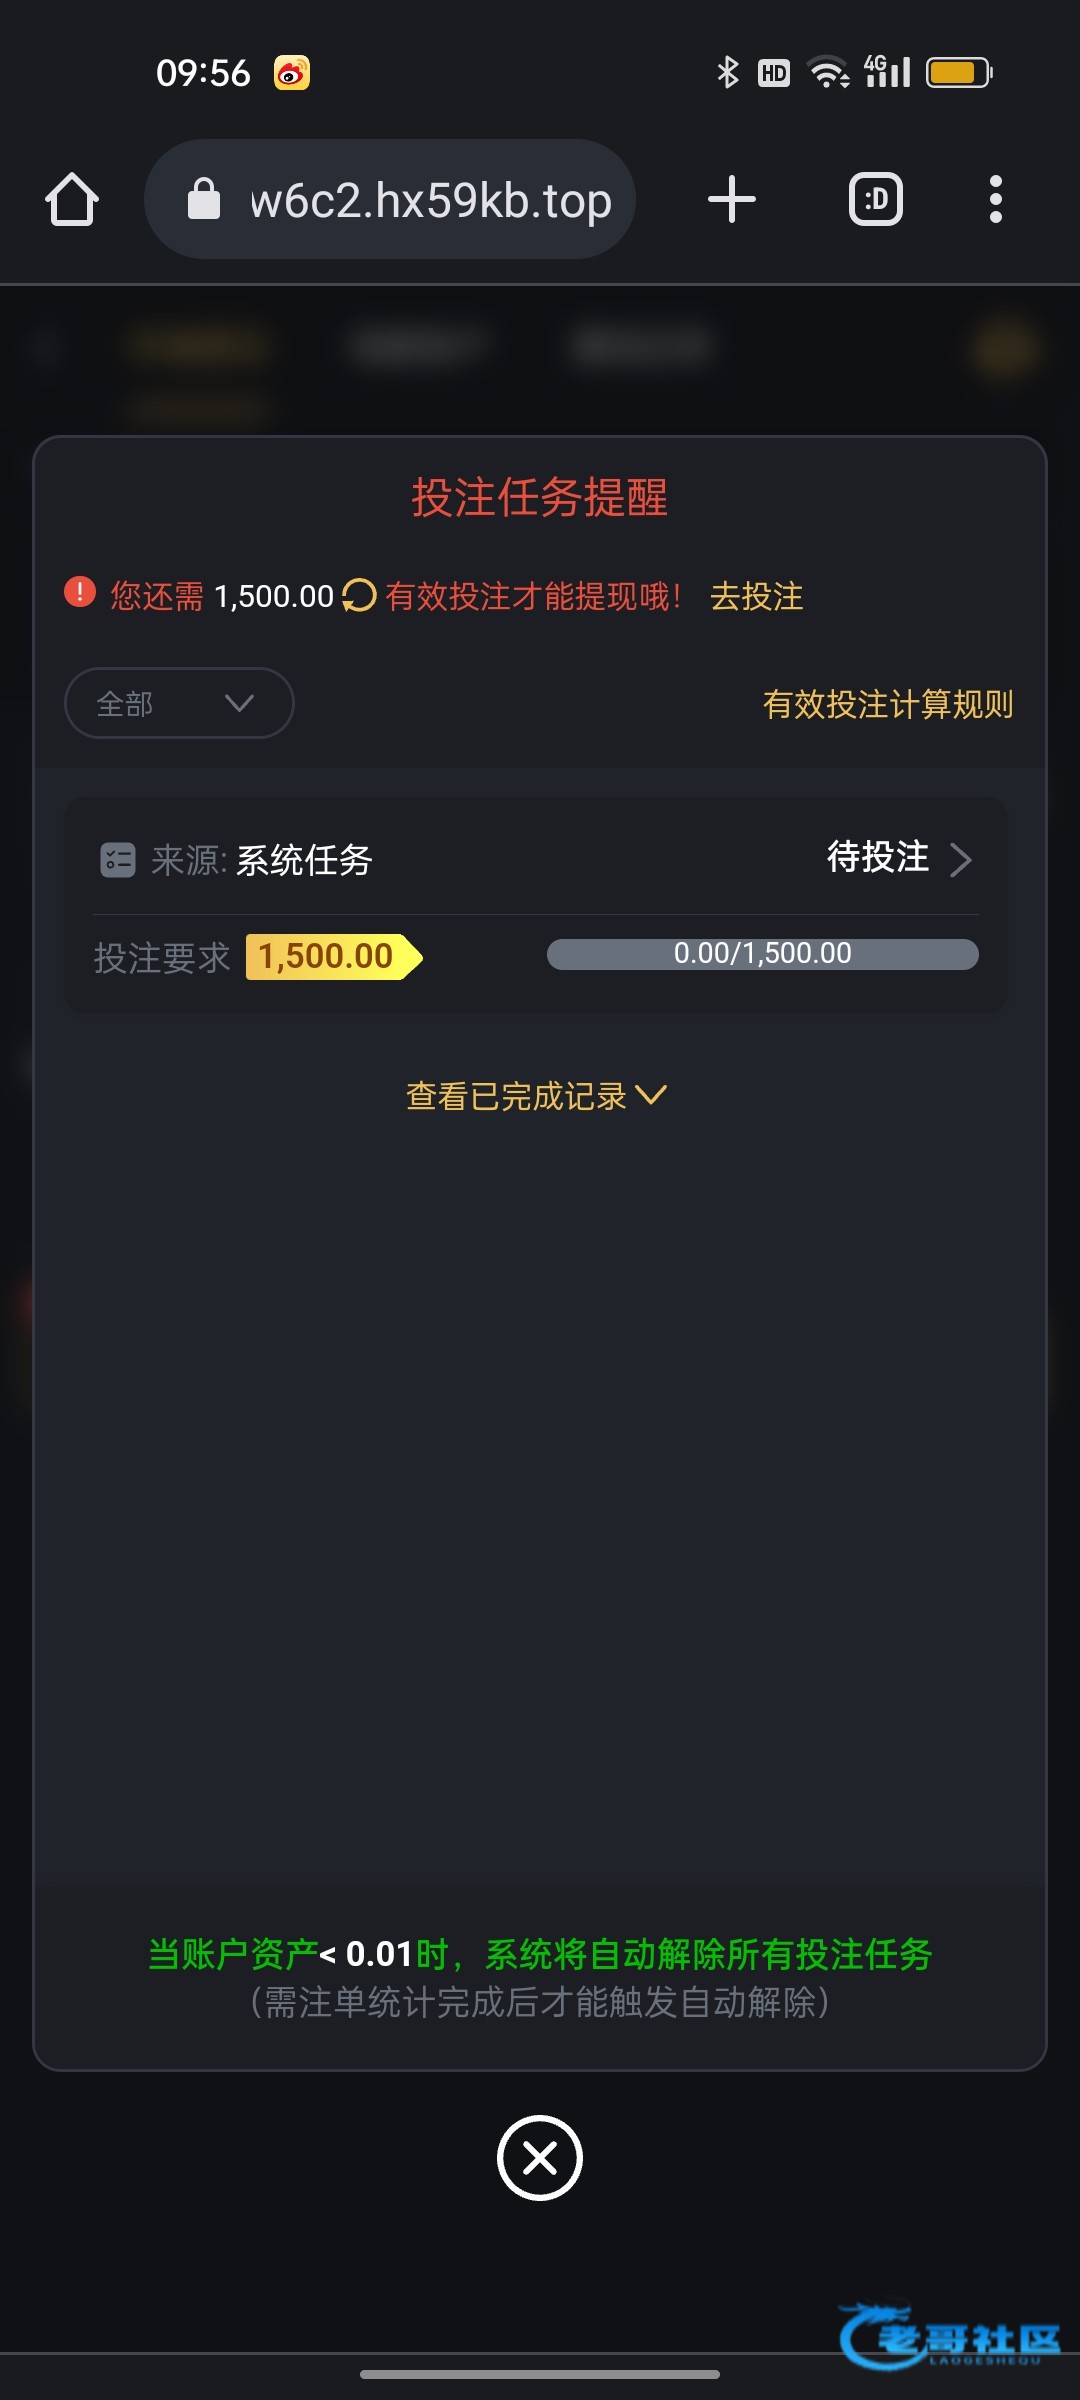Click the 去投注 link
This screenshot has width=1080, height=2400.
756,597
